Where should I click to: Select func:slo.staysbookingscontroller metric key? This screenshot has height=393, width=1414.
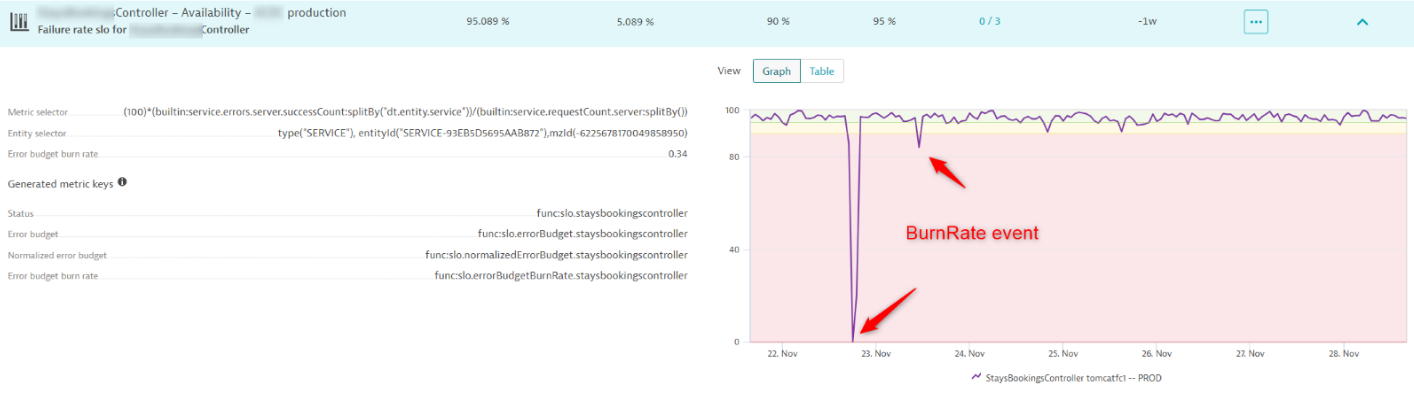[x=612, y=214]
